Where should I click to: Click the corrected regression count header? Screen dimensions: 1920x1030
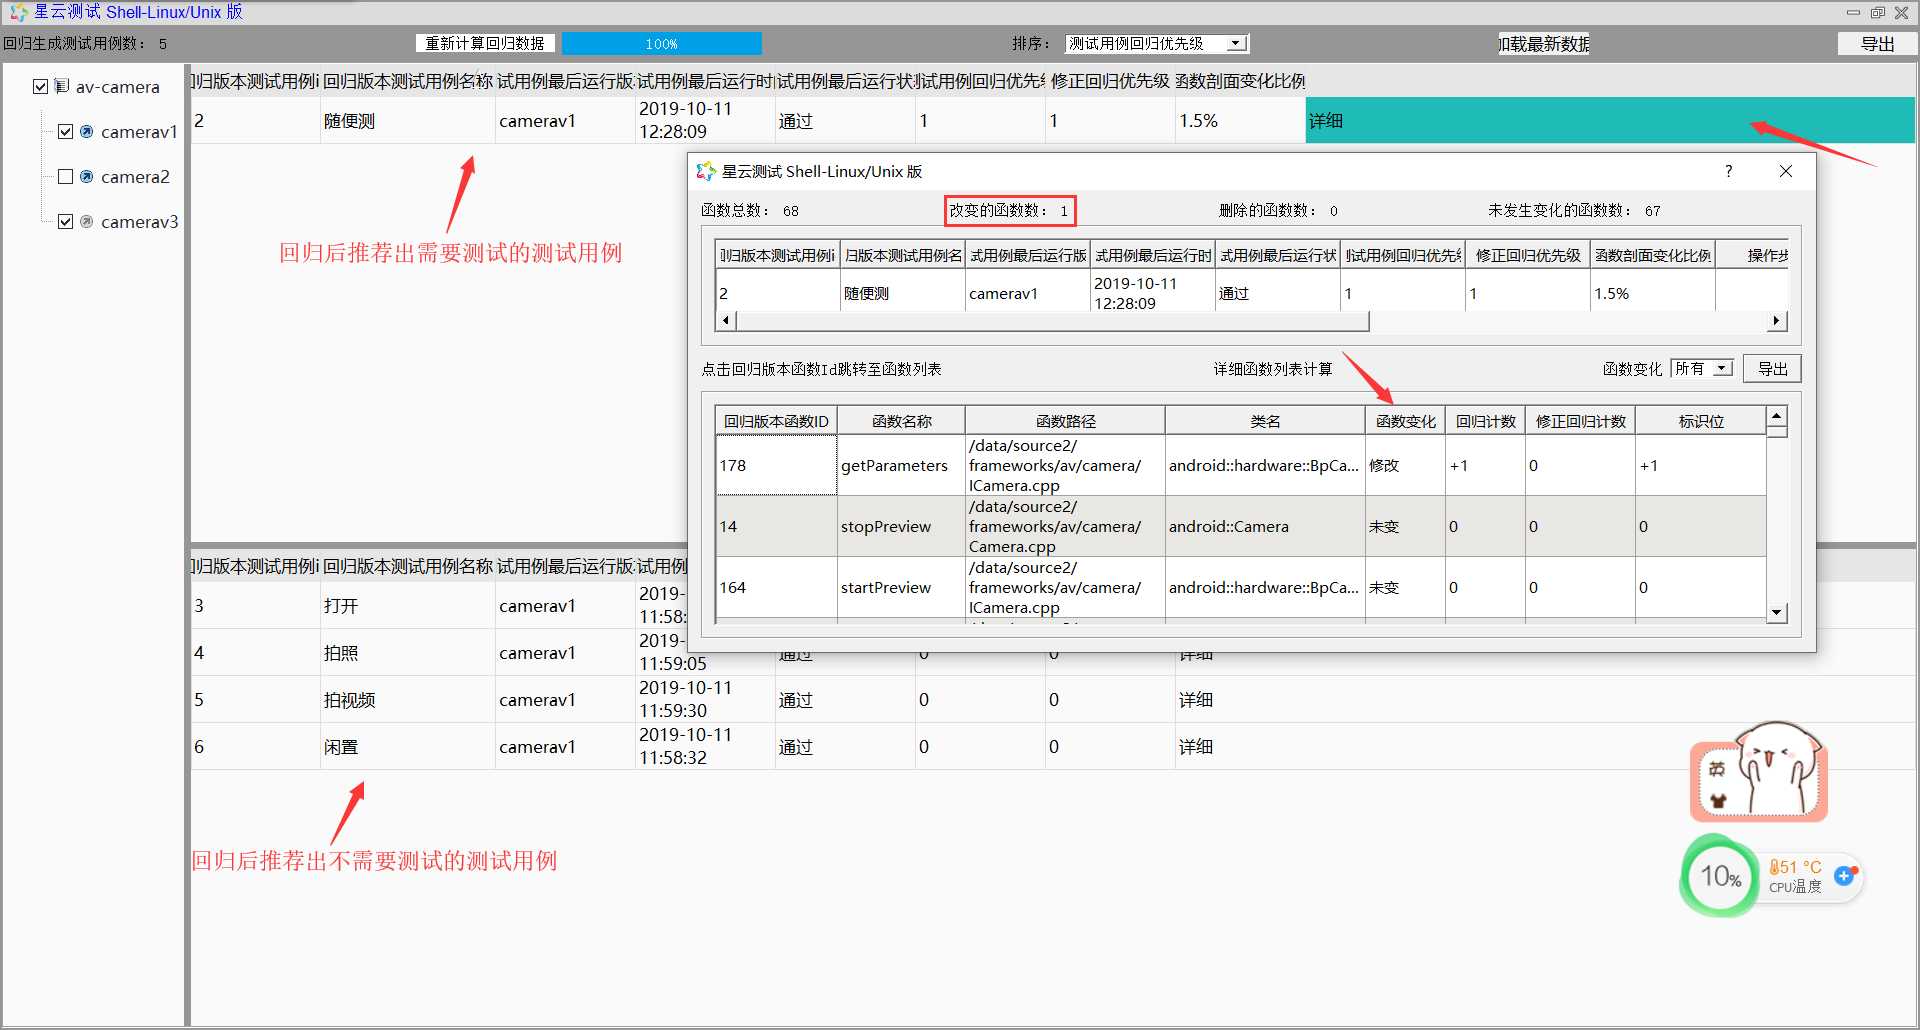pyautogui.click(x=1580, y=421)
